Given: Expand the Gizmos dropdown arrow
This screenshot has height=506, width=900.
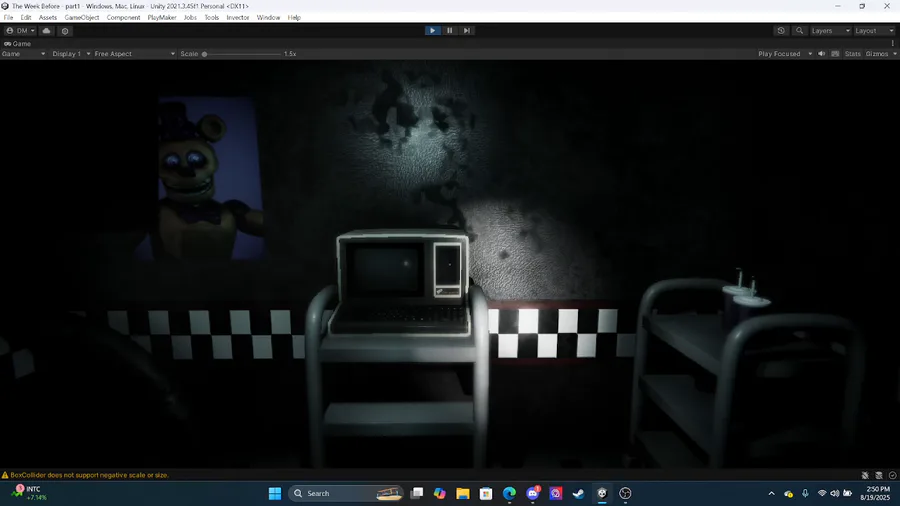Looking at the screenshot, I should (894, 53).
